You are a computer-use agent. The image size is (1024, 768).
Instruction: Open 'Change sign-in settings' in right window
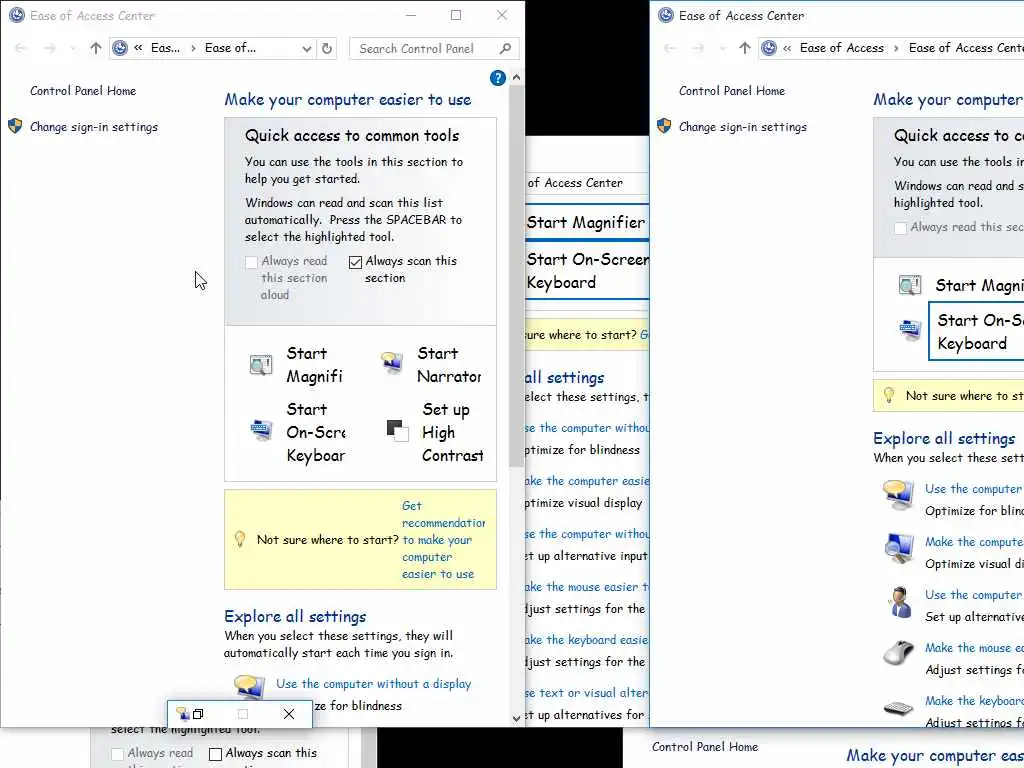743,127
